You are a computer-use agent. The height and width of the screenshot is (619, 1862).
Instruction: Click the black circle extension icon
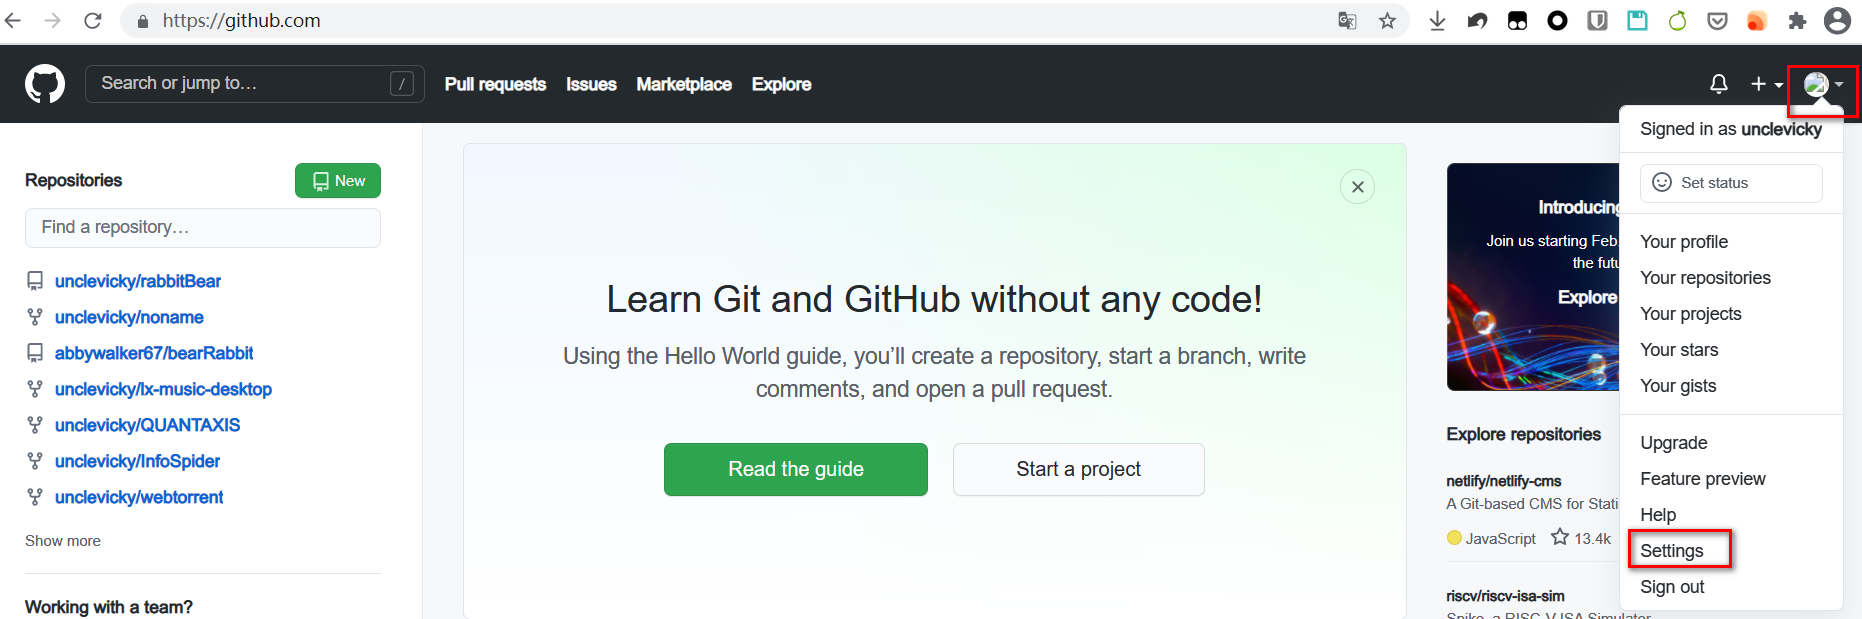(x=1557, y=20)
